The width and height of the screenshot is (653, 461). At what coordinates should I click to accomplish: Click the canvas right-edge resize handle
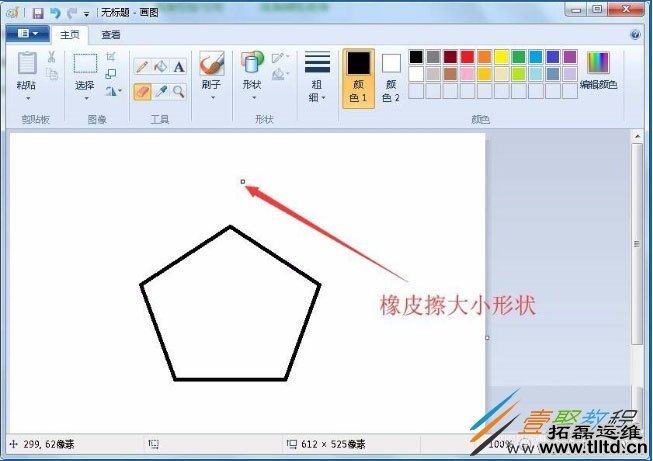click(487, 338)
